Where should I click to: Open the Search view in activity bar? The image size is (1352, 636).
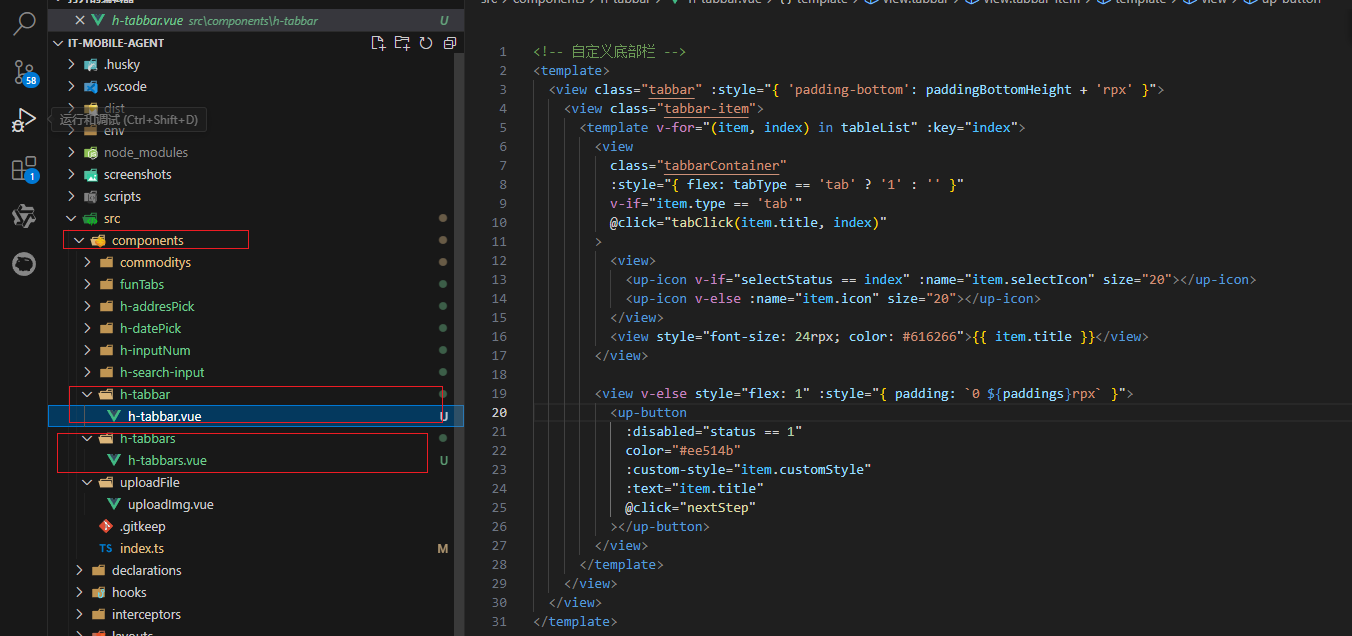point(24,24)
